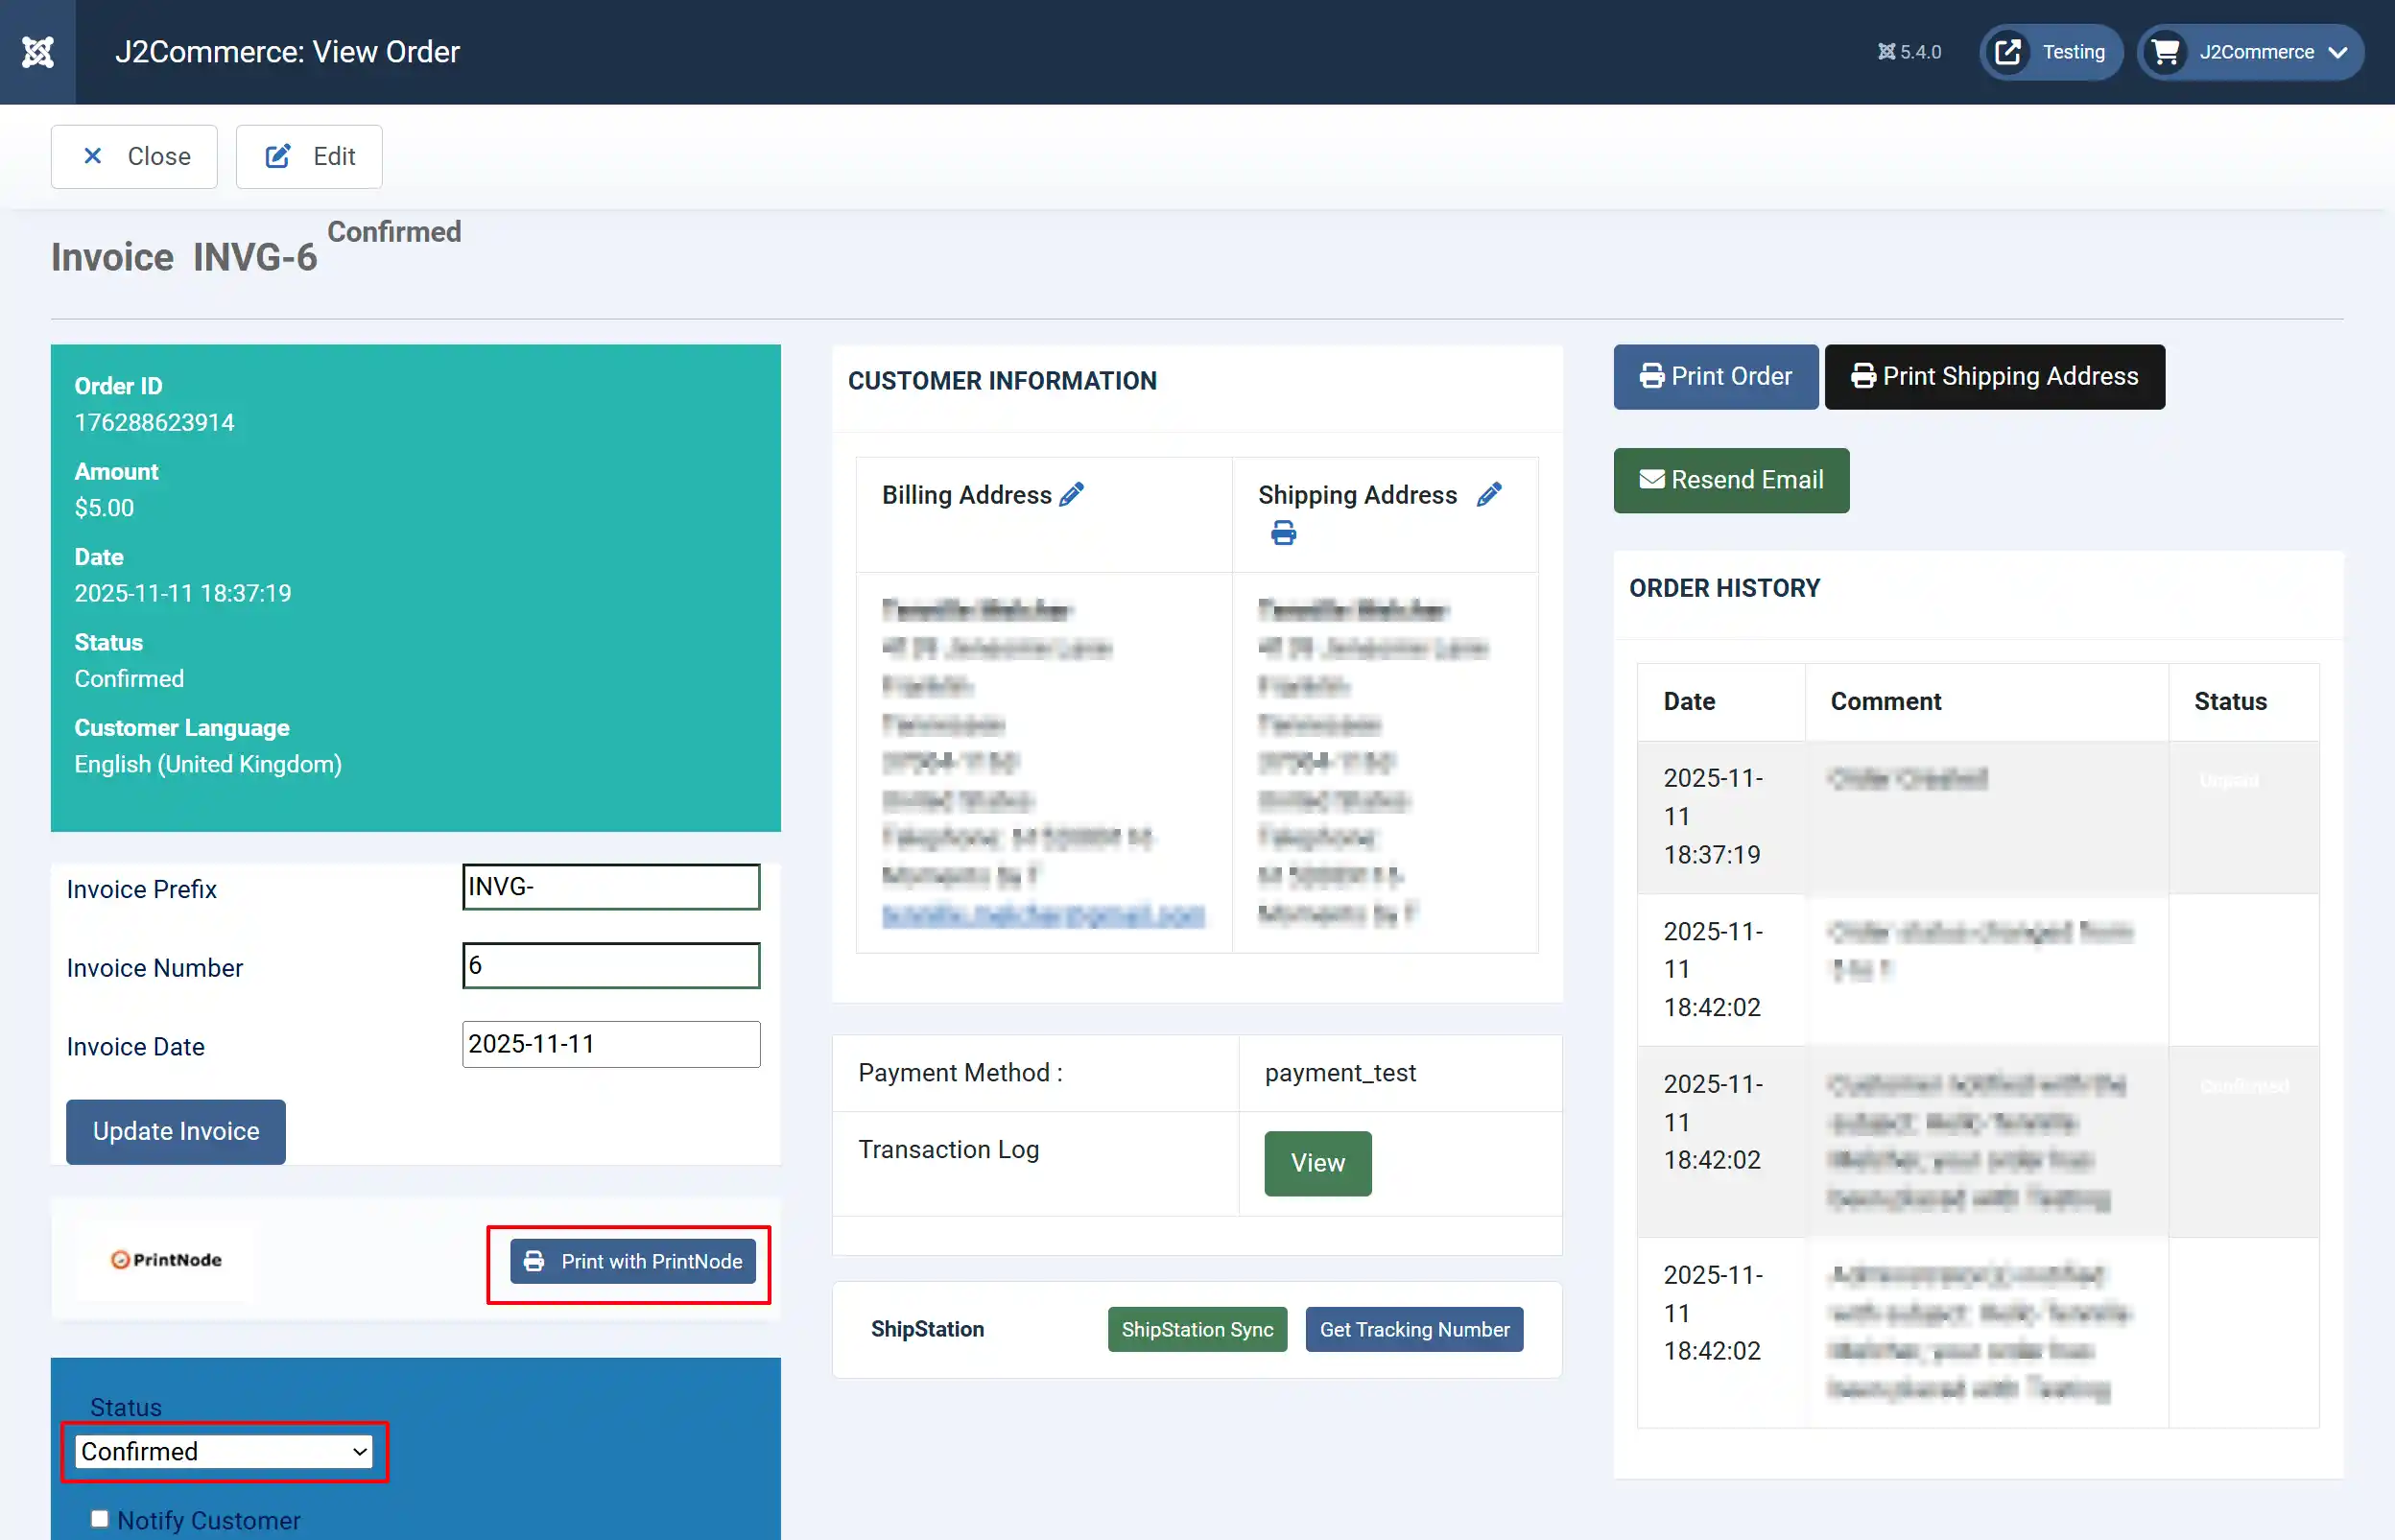Click the order date 2025-11-11 18:37:19
The width and height of the screenshot is (2395, 1540).
183,593
